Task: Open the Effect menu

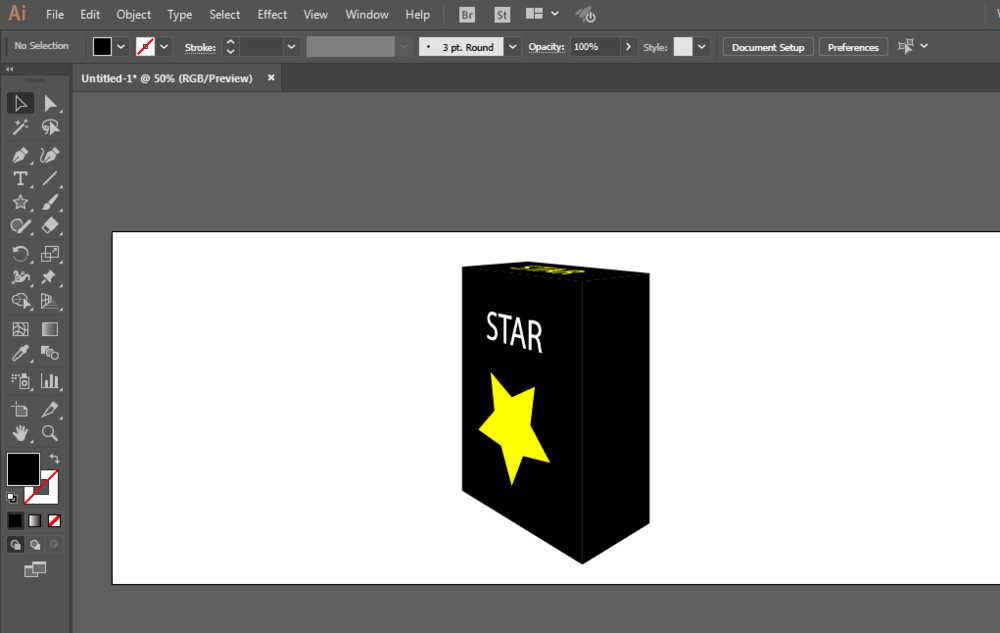Action: point(272,15)
